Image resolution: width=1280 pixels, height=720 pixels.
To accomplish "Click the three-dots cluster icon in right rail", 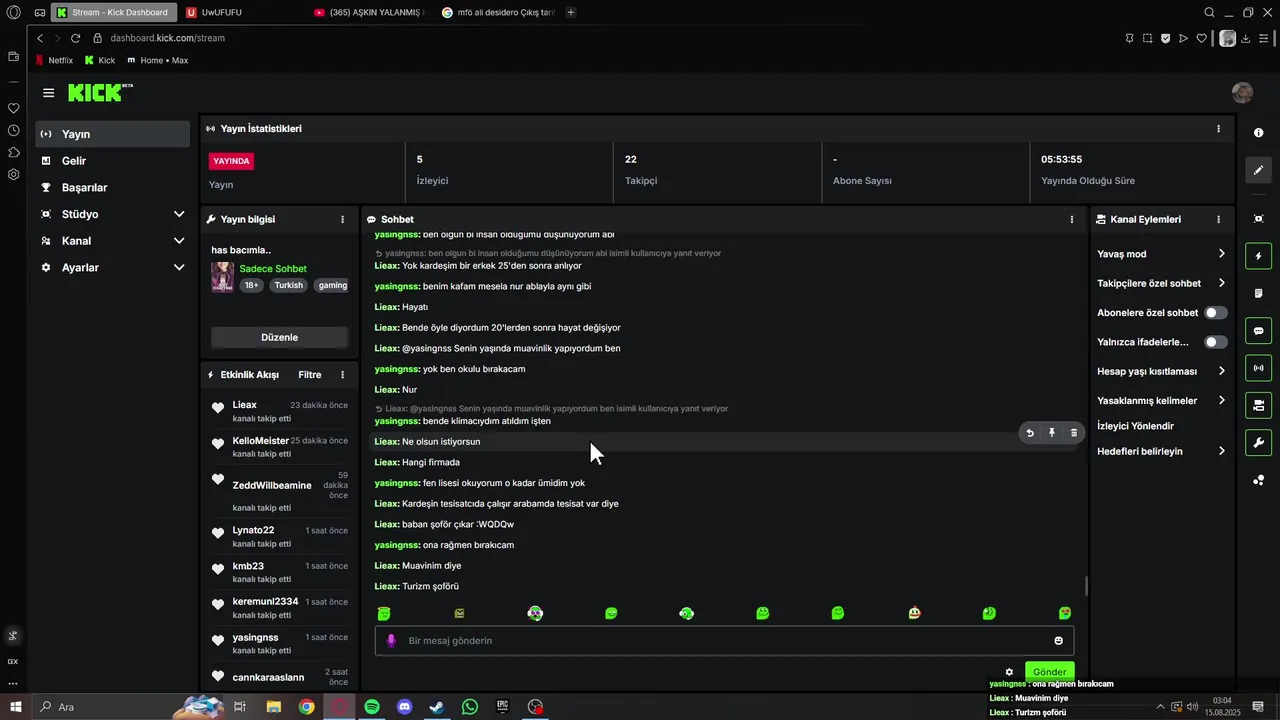I will click(x=1258, y=480).
